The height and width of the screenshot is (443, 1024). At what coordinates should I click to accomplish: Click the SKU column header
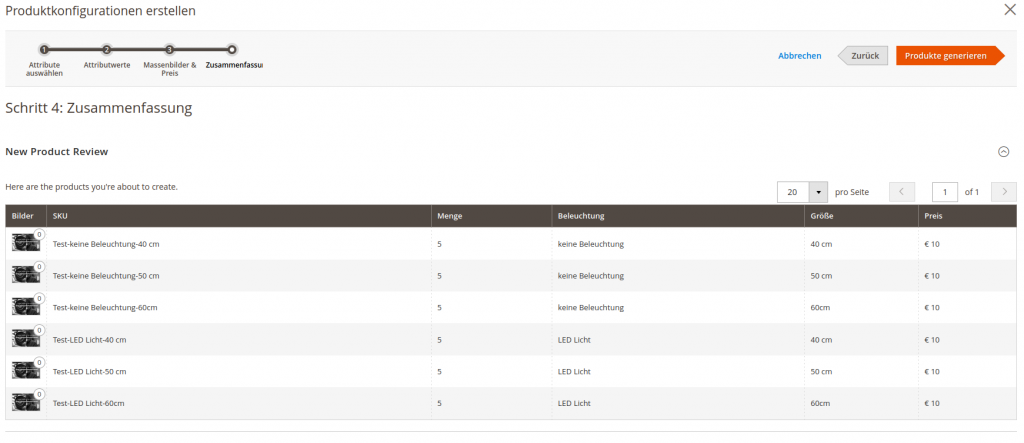(60, 216)
